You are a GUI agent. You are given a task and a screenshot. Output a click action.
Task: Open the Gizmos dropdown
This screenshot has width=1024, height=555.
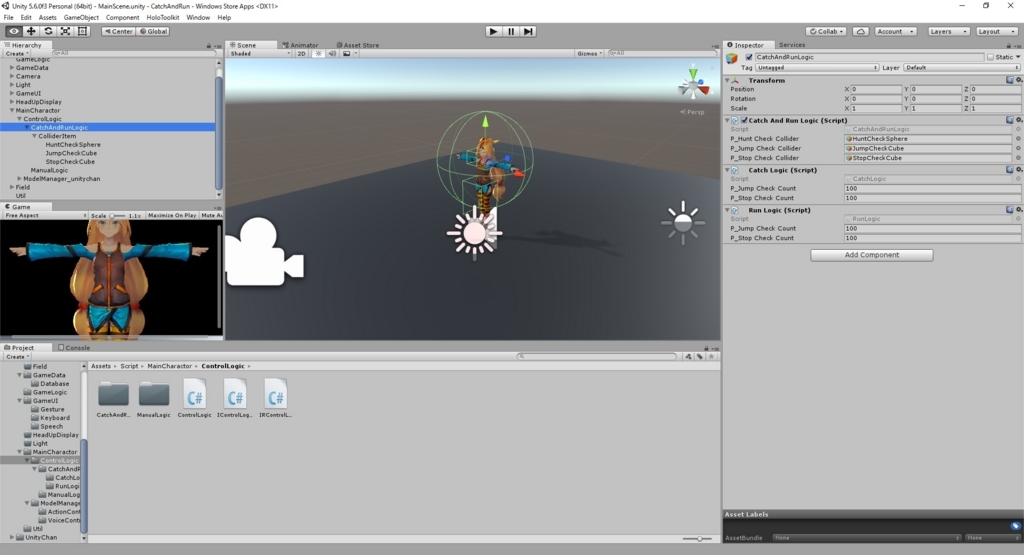click(x=589, y=54)
